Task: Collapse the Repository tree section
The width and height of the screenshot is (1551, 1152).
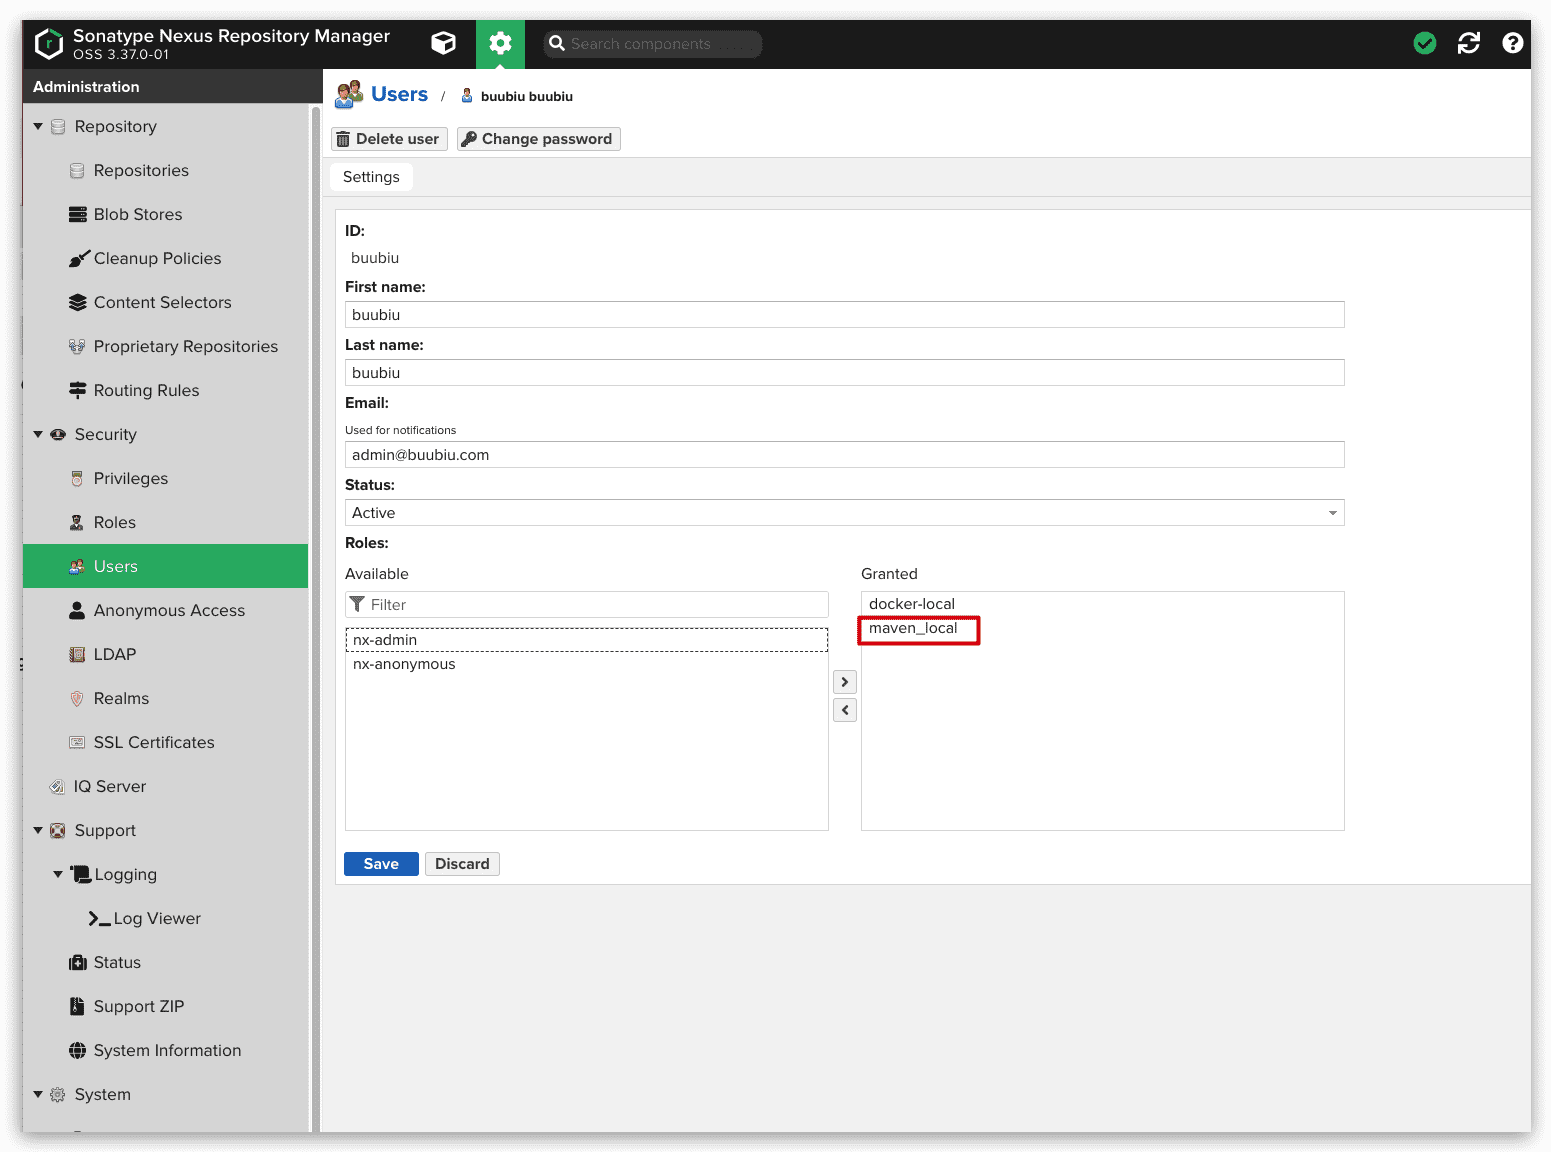Action: pos(38,127)
